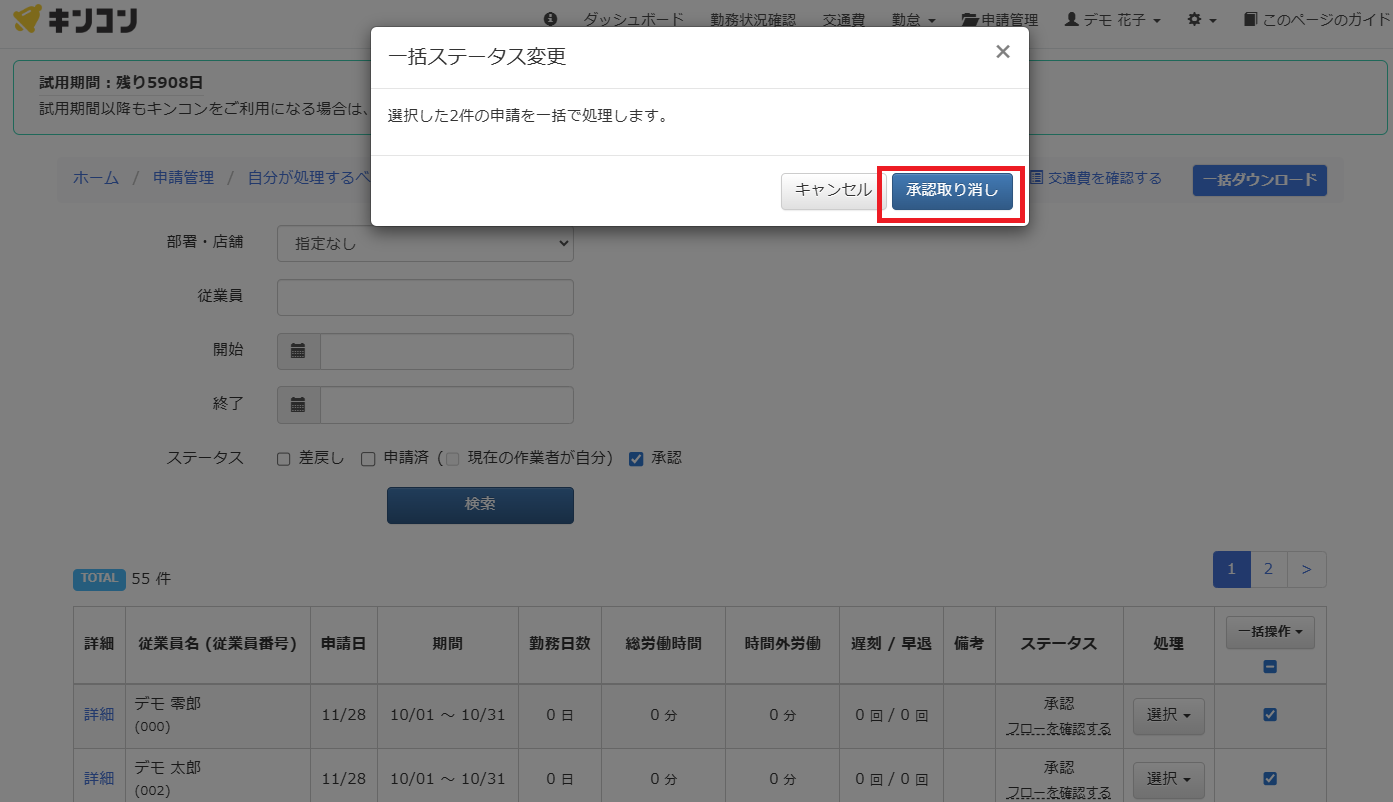The image size is (1393, 802).
Task: Click the 開始 date input field
Action: pyautogui.click(x=447, y=351)
